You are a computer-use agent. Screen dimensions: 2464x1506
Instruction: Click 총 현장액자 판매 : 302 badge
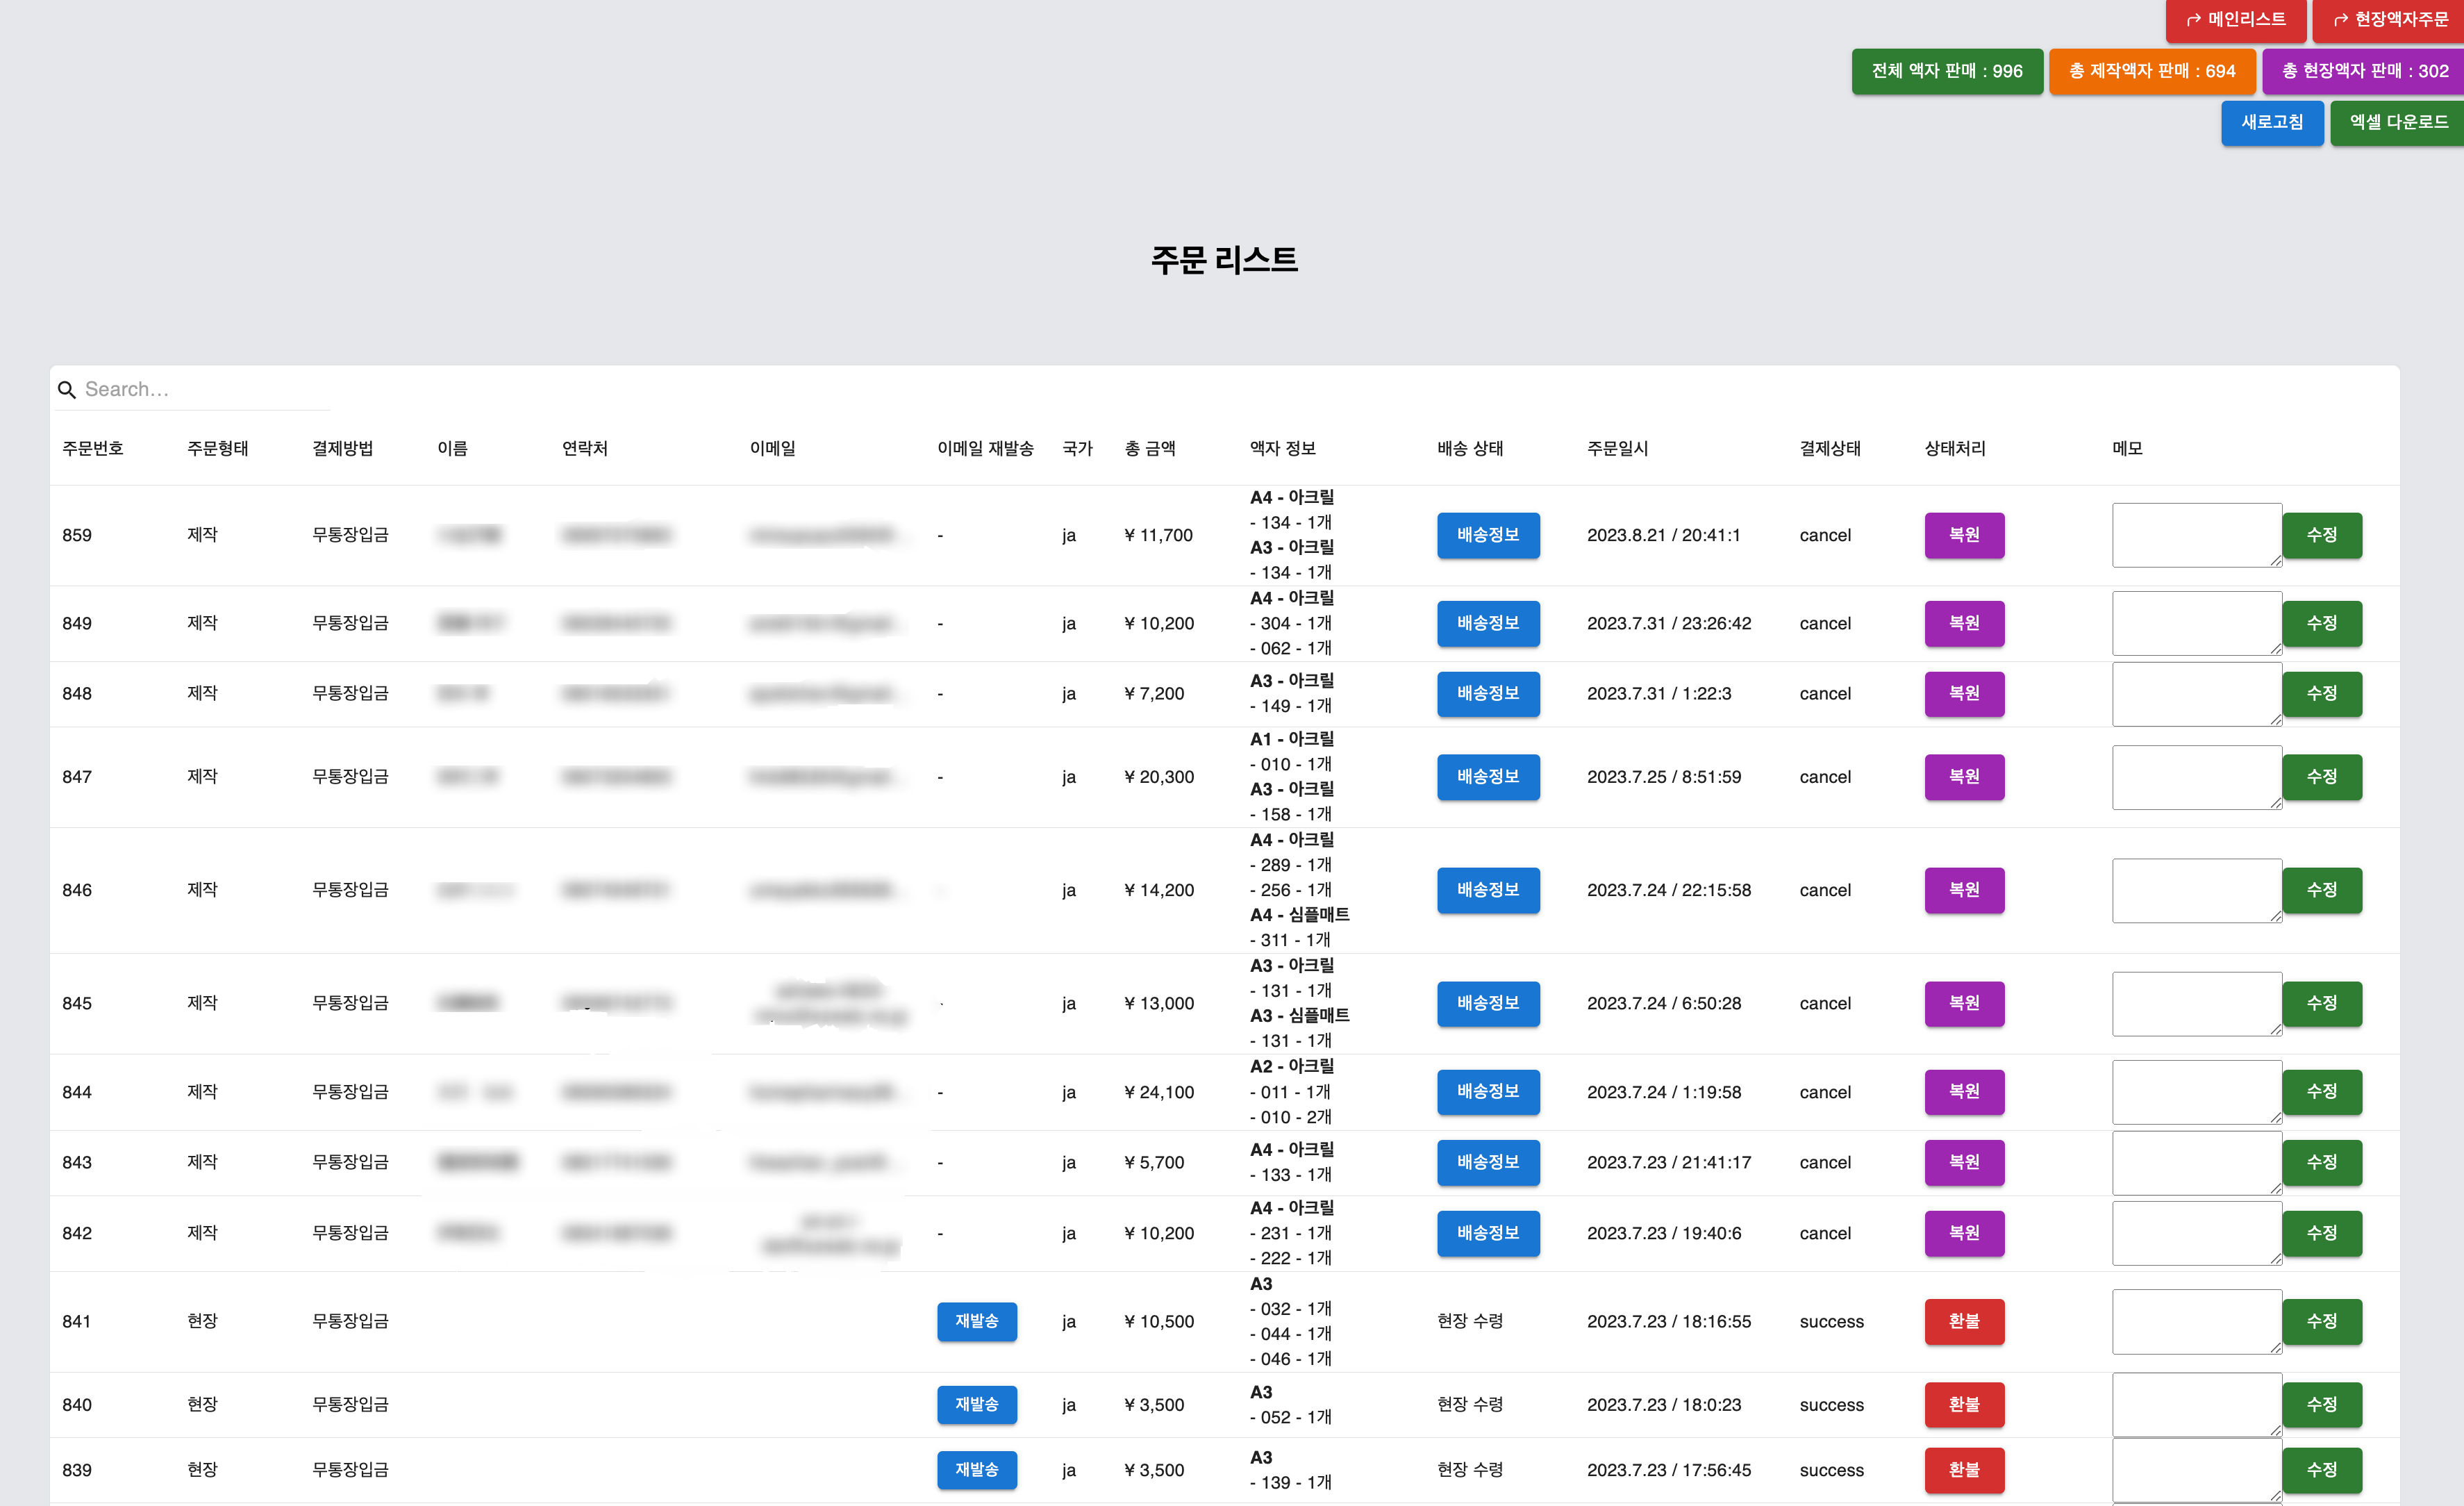point(2363,72)
